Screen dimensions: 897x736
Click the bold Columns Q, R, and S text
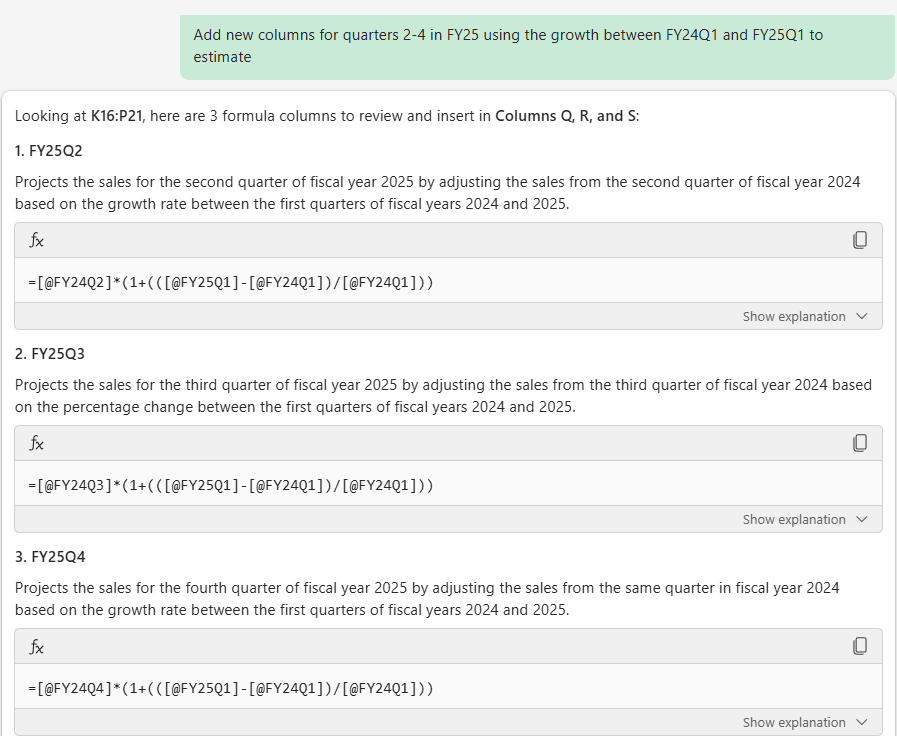(x=565, y=116)
